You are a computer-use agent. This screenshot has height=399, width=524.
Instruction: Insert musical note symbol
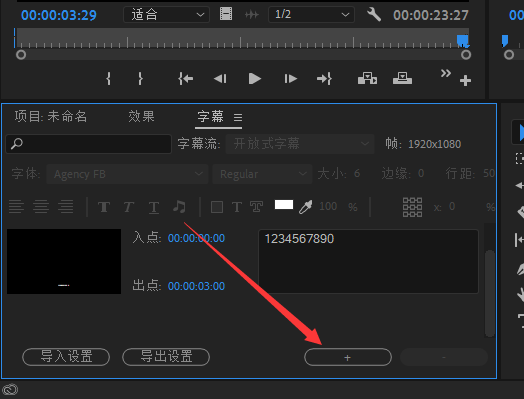point(179,207)
